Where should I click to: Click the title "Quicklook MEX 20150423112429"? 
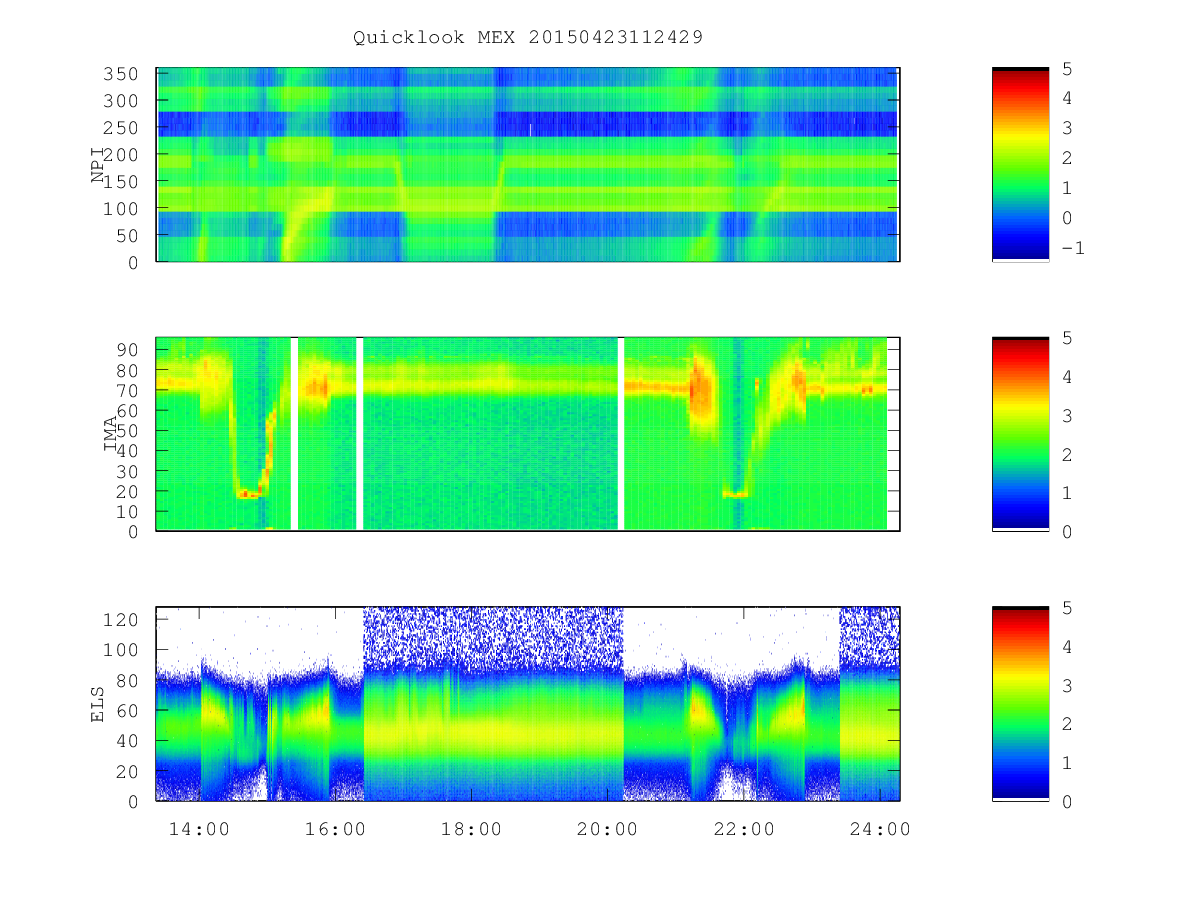(x=527, y=37)
